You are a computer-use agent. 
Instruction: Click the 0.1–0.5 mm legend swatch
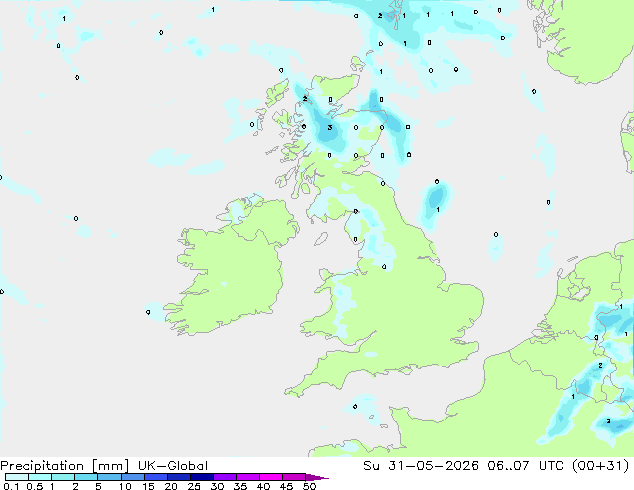tap(17, 477)
